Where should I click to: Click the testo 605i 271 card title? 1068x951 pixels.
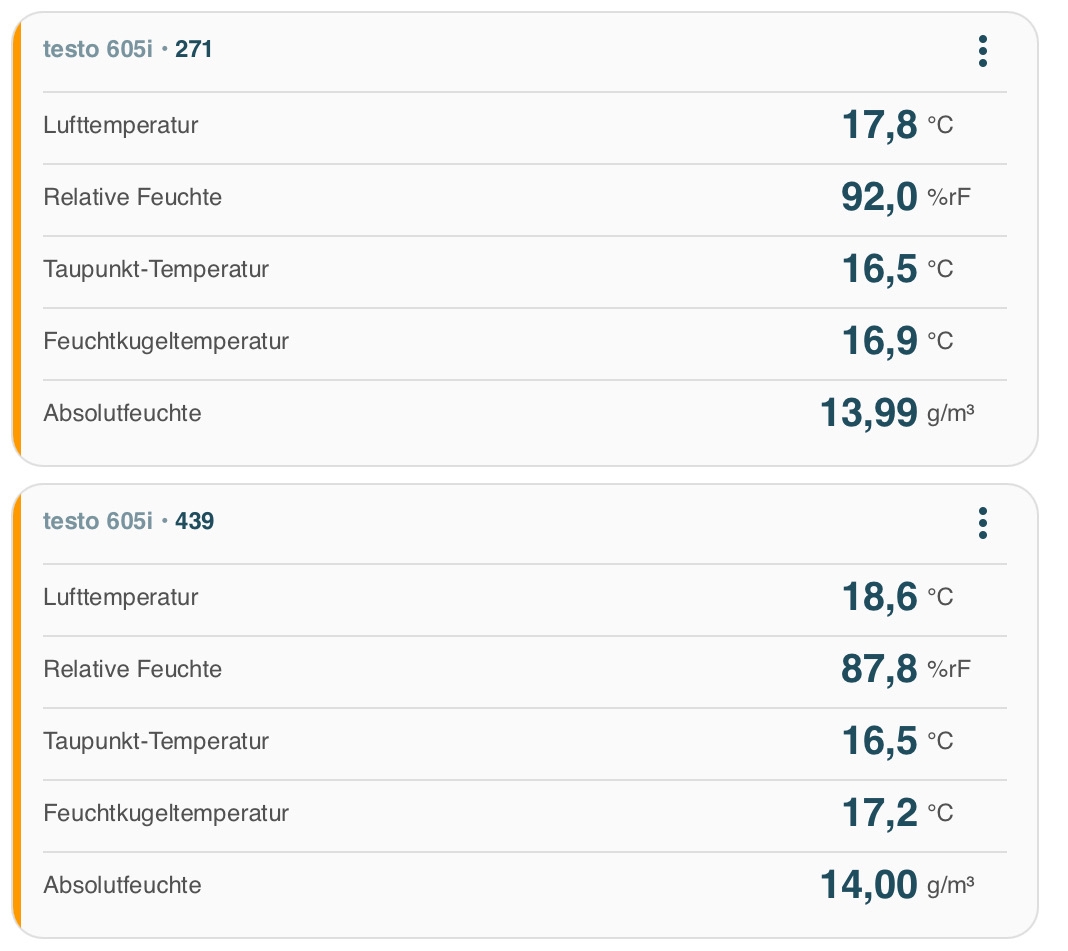(128, 49)
